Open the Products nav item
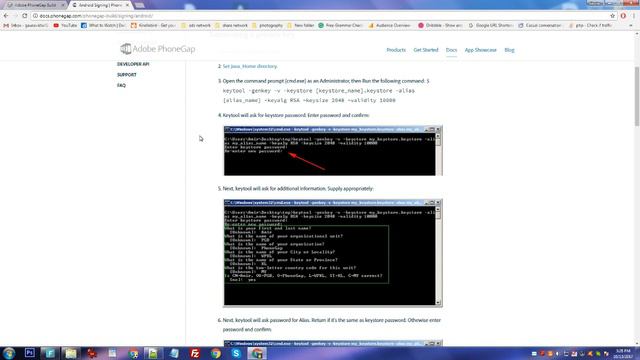Viewport: 640px width, 360px height. tap(396, 50)
